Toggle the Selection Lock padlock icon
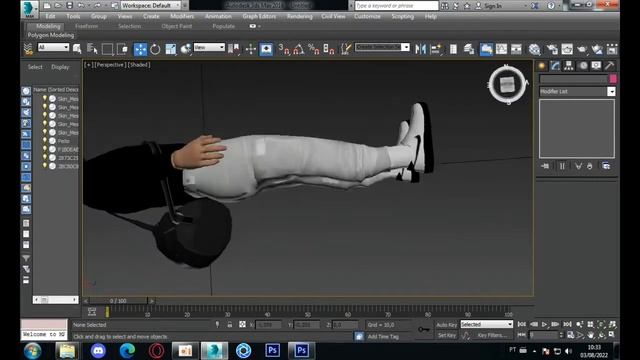This screenshot has height=360, width=640. coord(230,324)
